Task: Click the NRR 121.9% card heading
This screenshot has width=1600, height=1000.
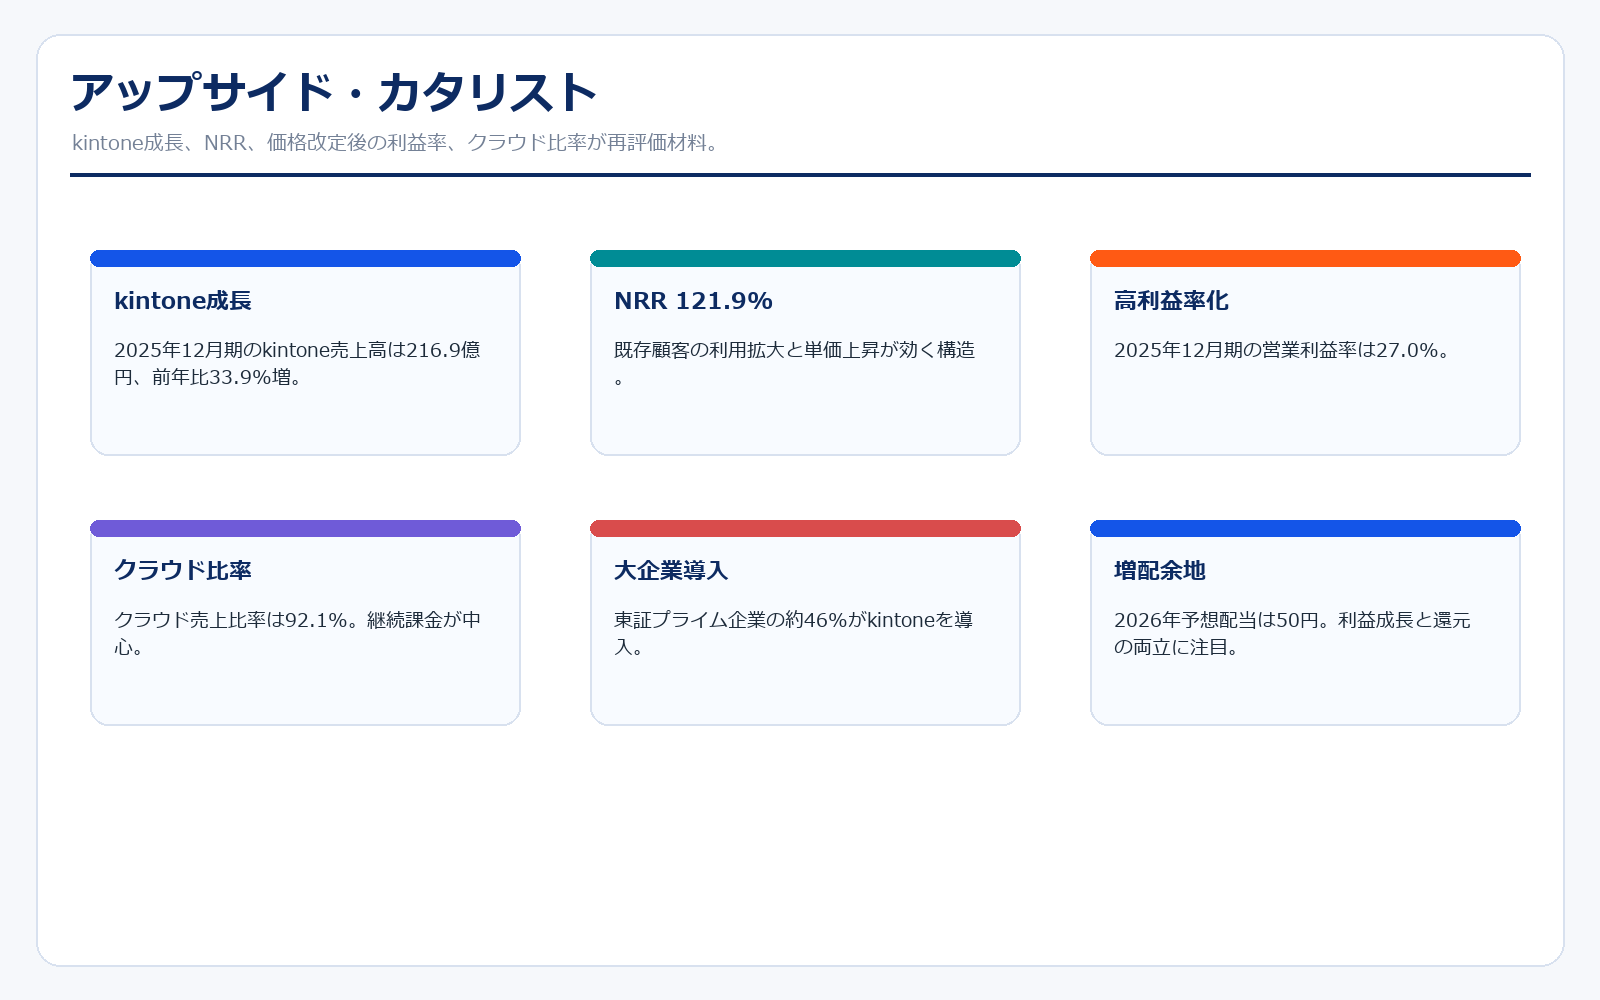Action: 693,301
